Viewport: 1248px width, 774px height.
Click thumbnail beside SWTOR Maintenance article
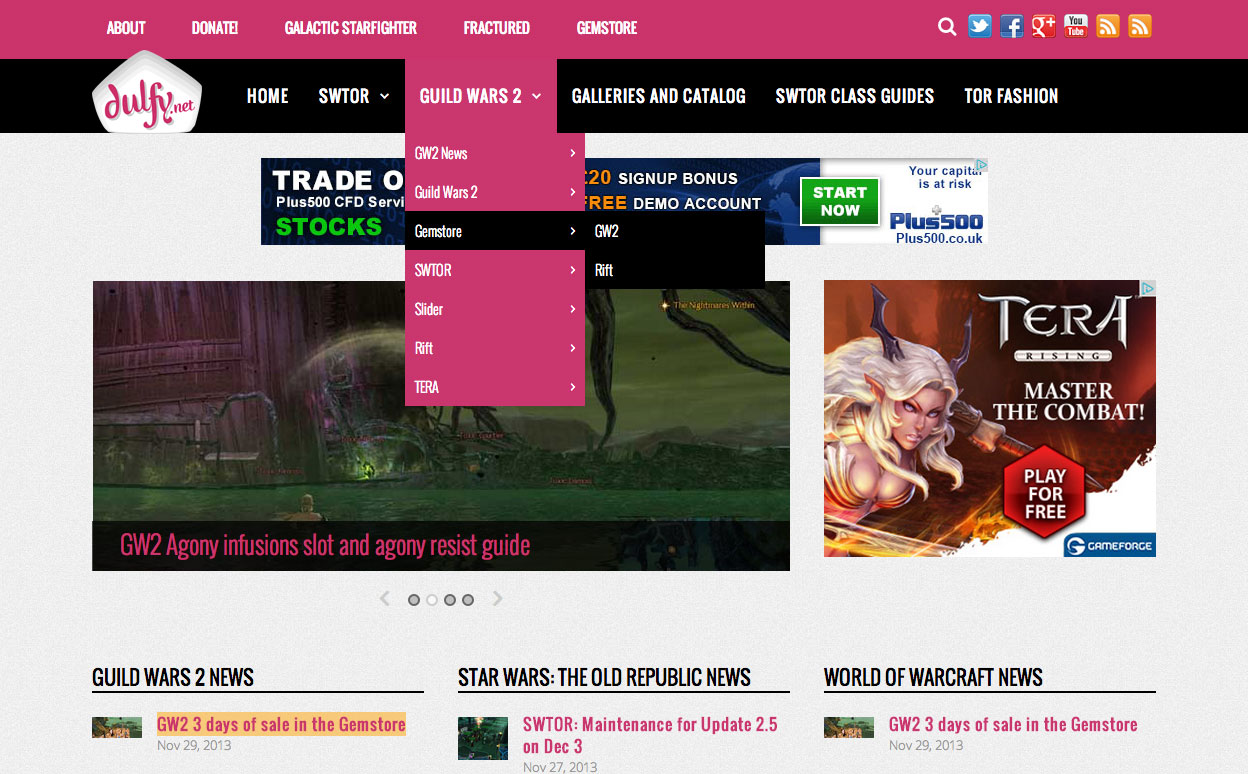click(x=483, y=738)
